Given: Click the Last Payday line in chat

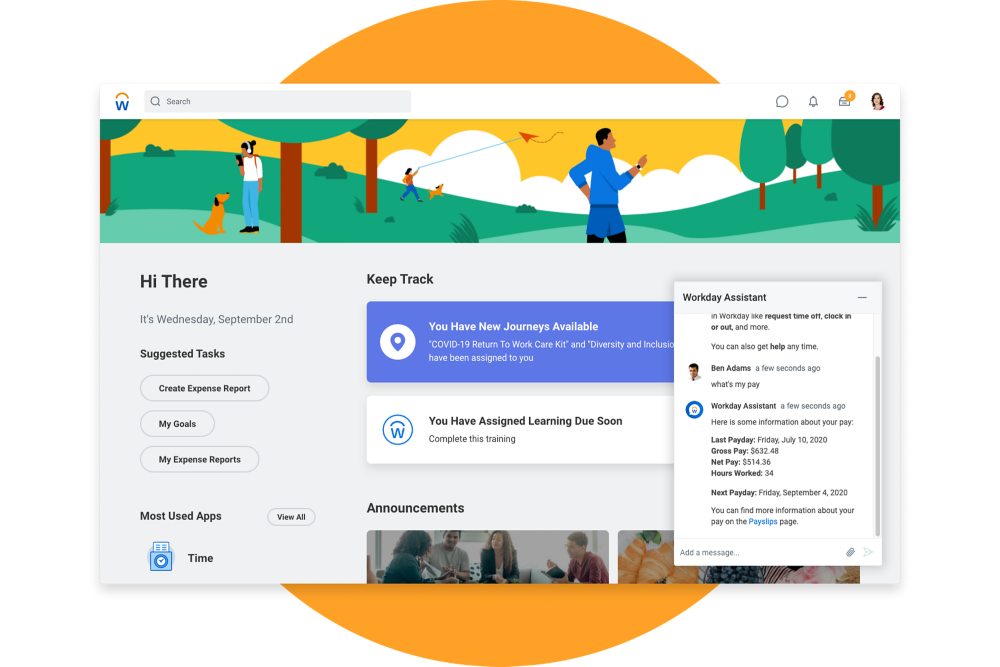Looking at the screenshot, I should [x=769, y=440].
